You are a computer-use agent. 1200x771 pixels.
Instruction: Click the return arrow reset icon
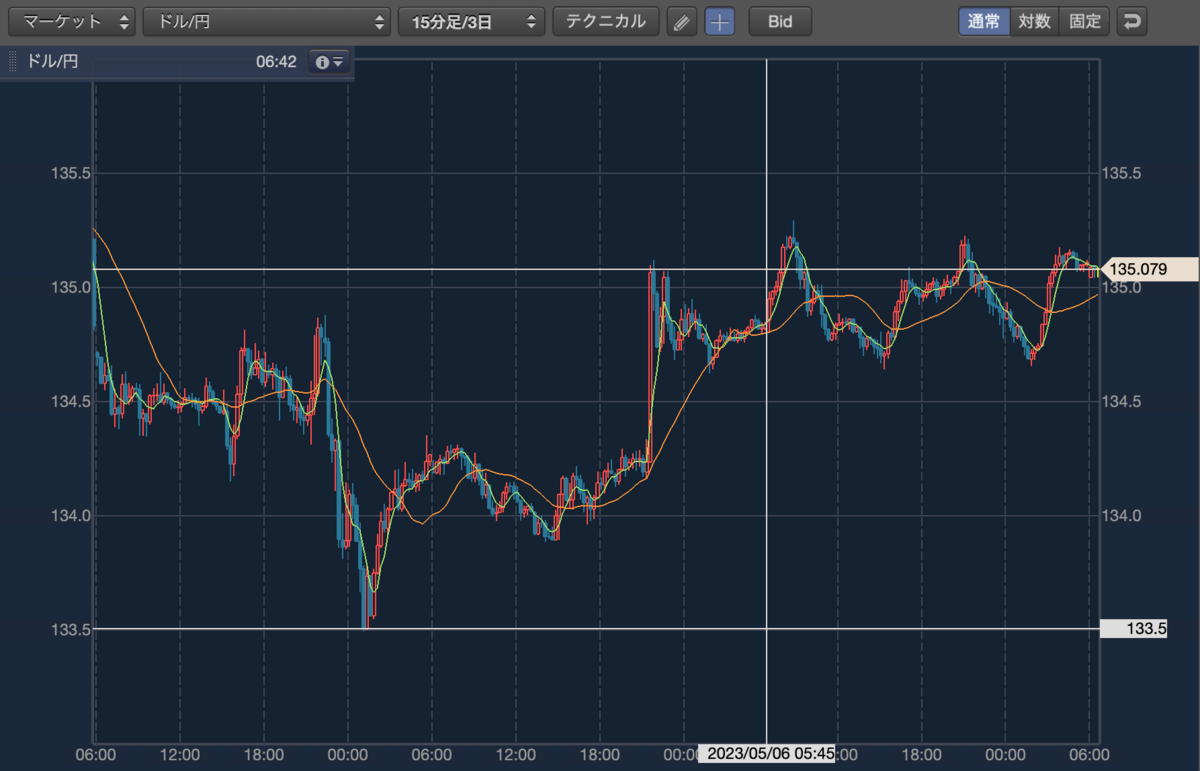(x=1132, y=21)
